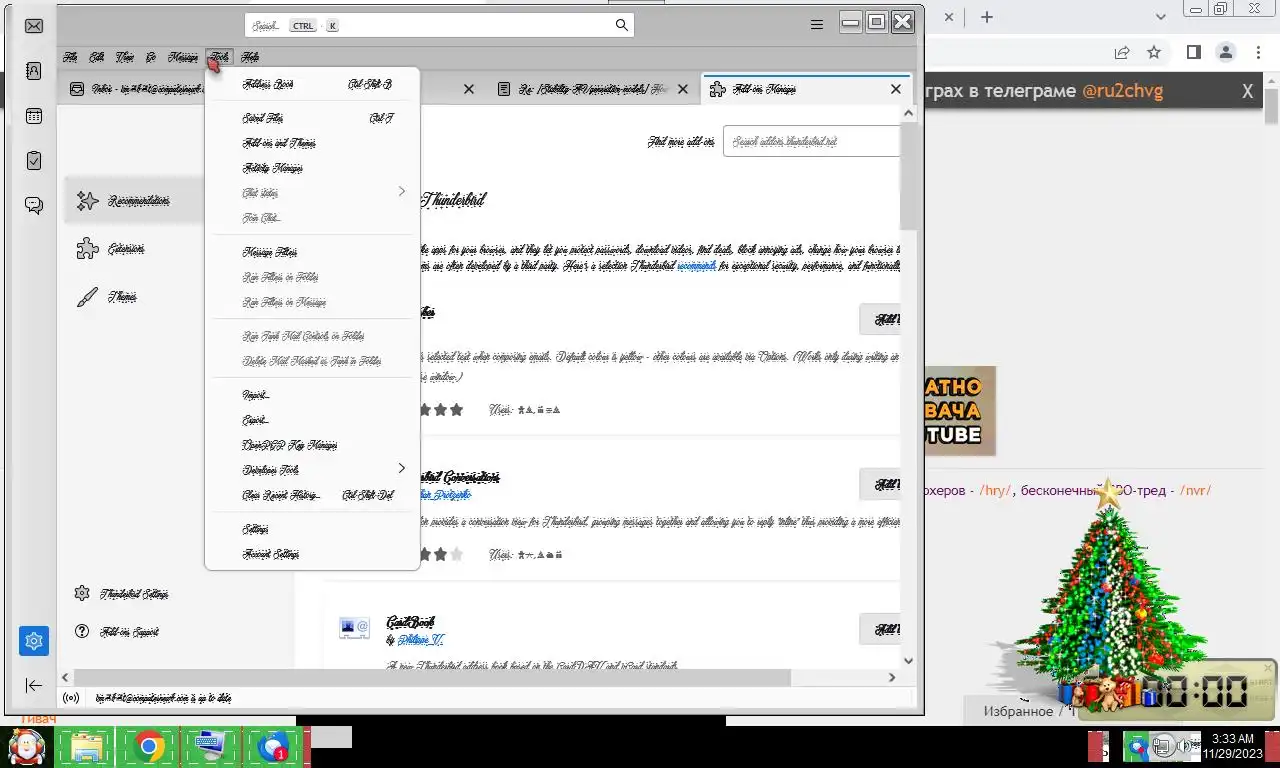Click the blue settings gear in spaces toolbar

coord(34,641)
